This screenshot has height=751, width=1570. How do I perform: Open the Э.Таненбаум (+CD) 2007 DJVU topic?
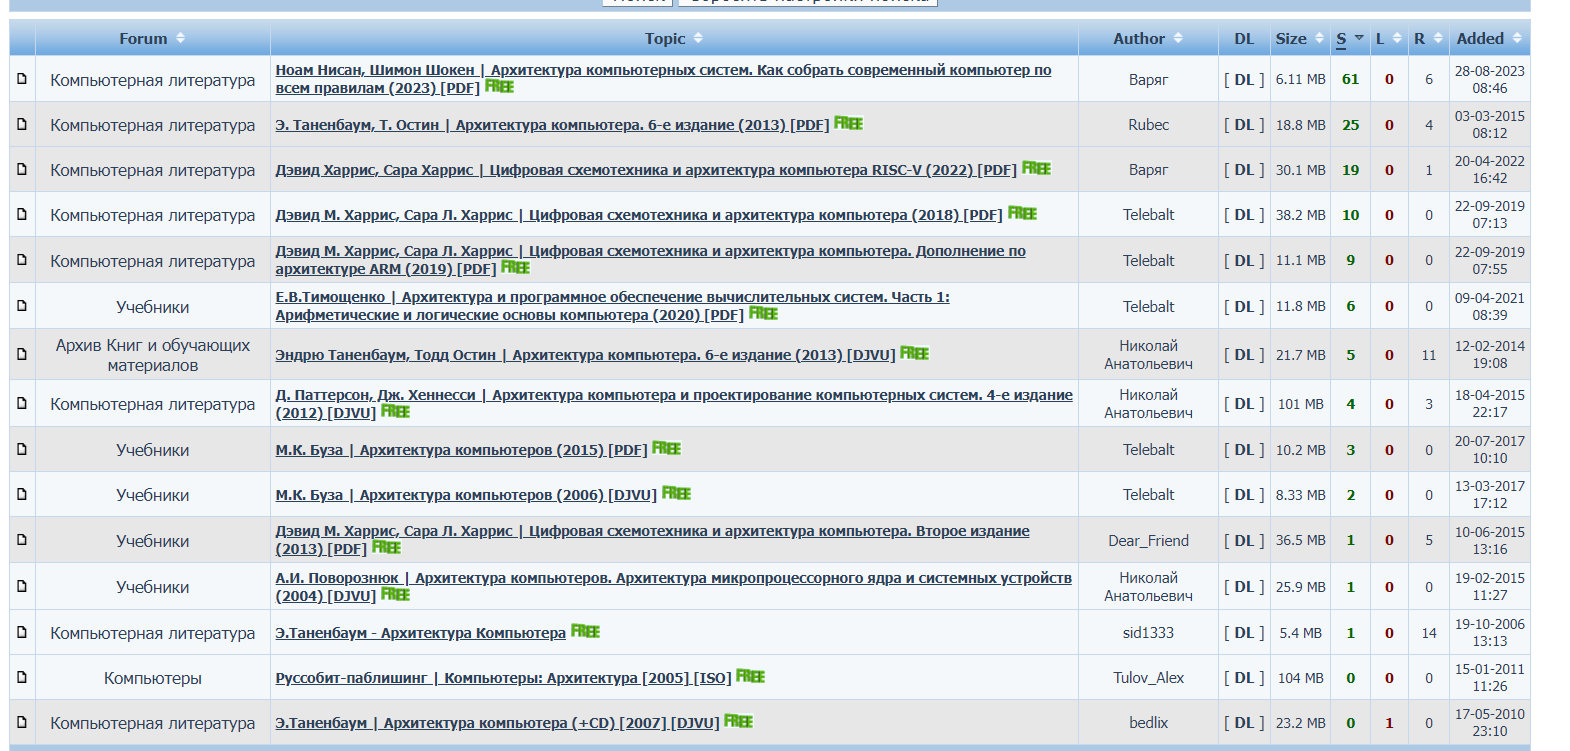pos(497,723)
